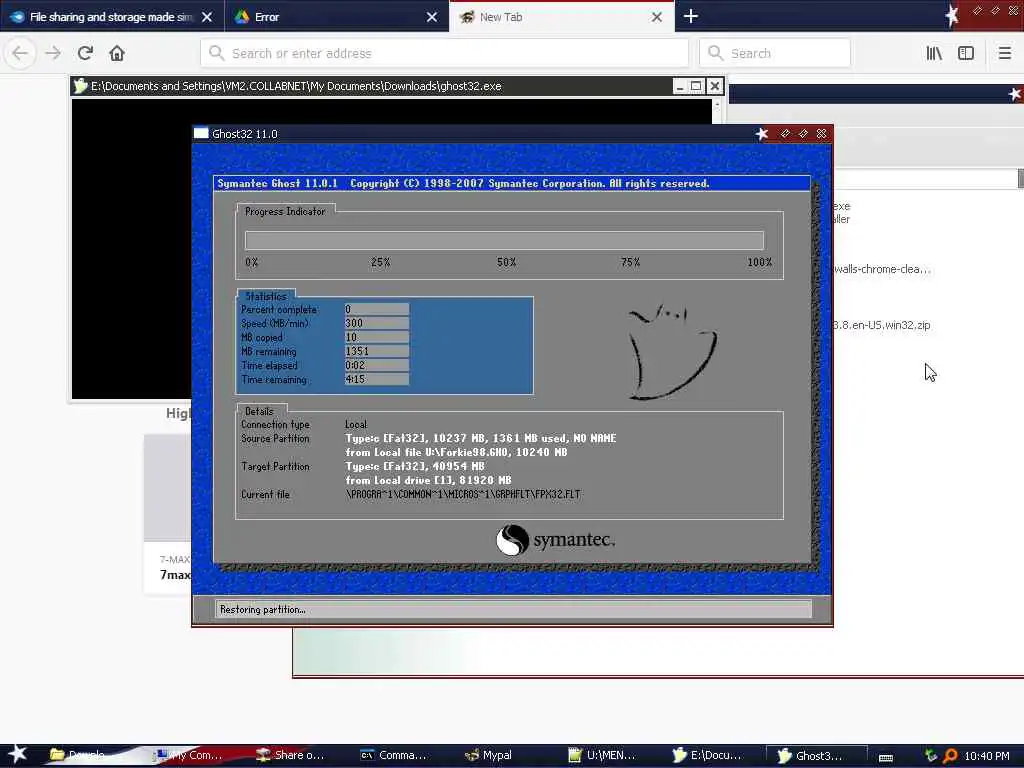Close the New Tab tab

pos(657,17)
